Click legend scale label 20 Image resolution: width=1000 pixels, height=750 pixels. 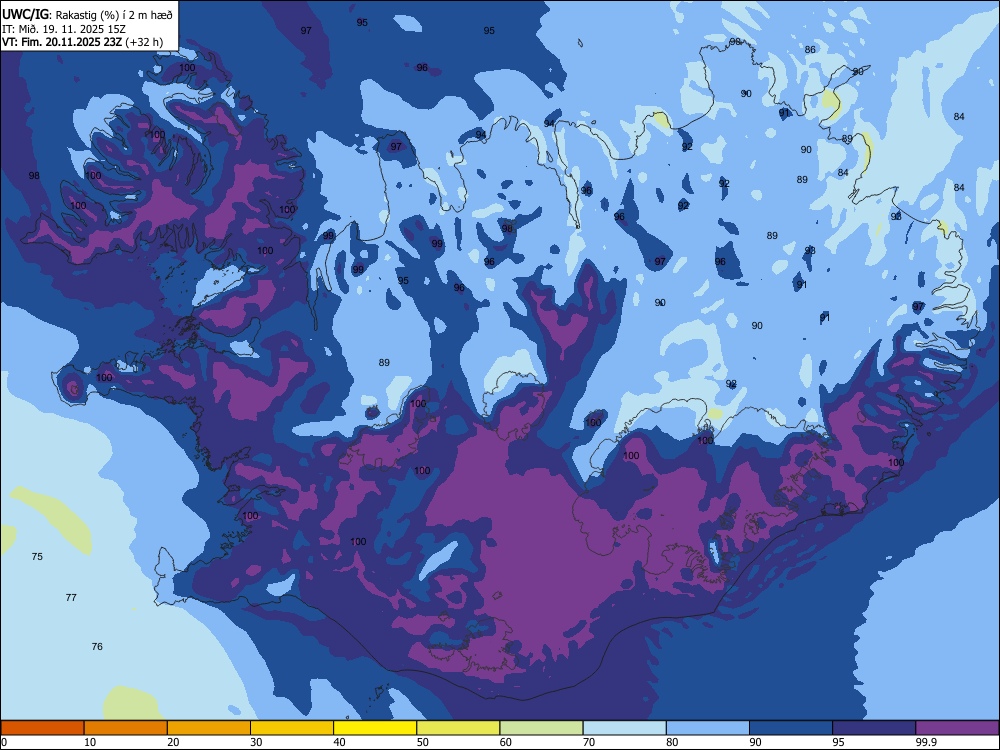pos(173,742)
